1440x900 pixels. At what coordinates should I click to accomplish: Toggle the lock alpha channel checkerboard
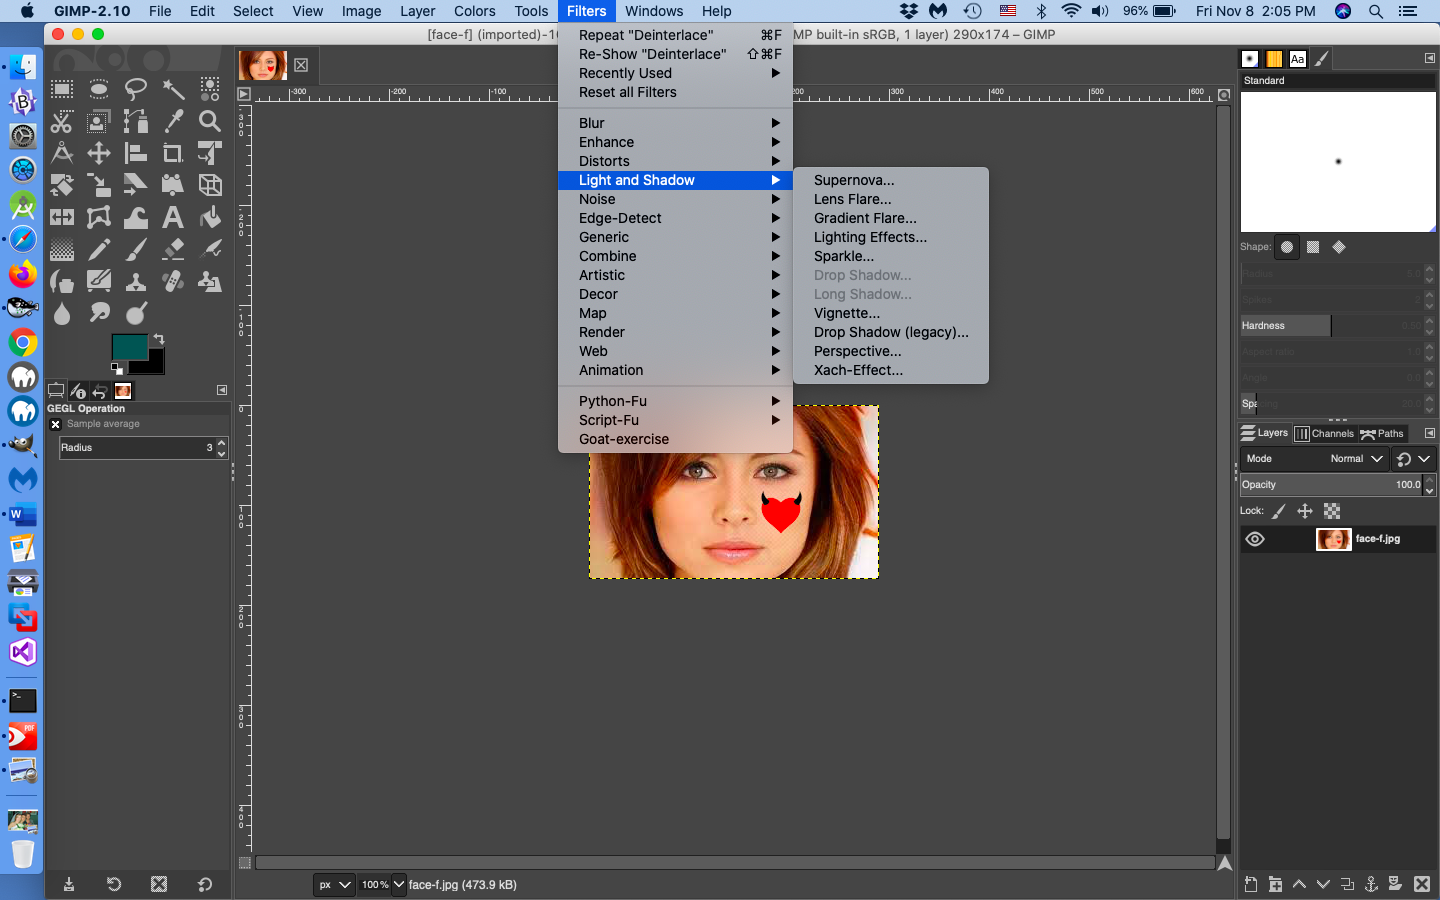(1332, 511)
